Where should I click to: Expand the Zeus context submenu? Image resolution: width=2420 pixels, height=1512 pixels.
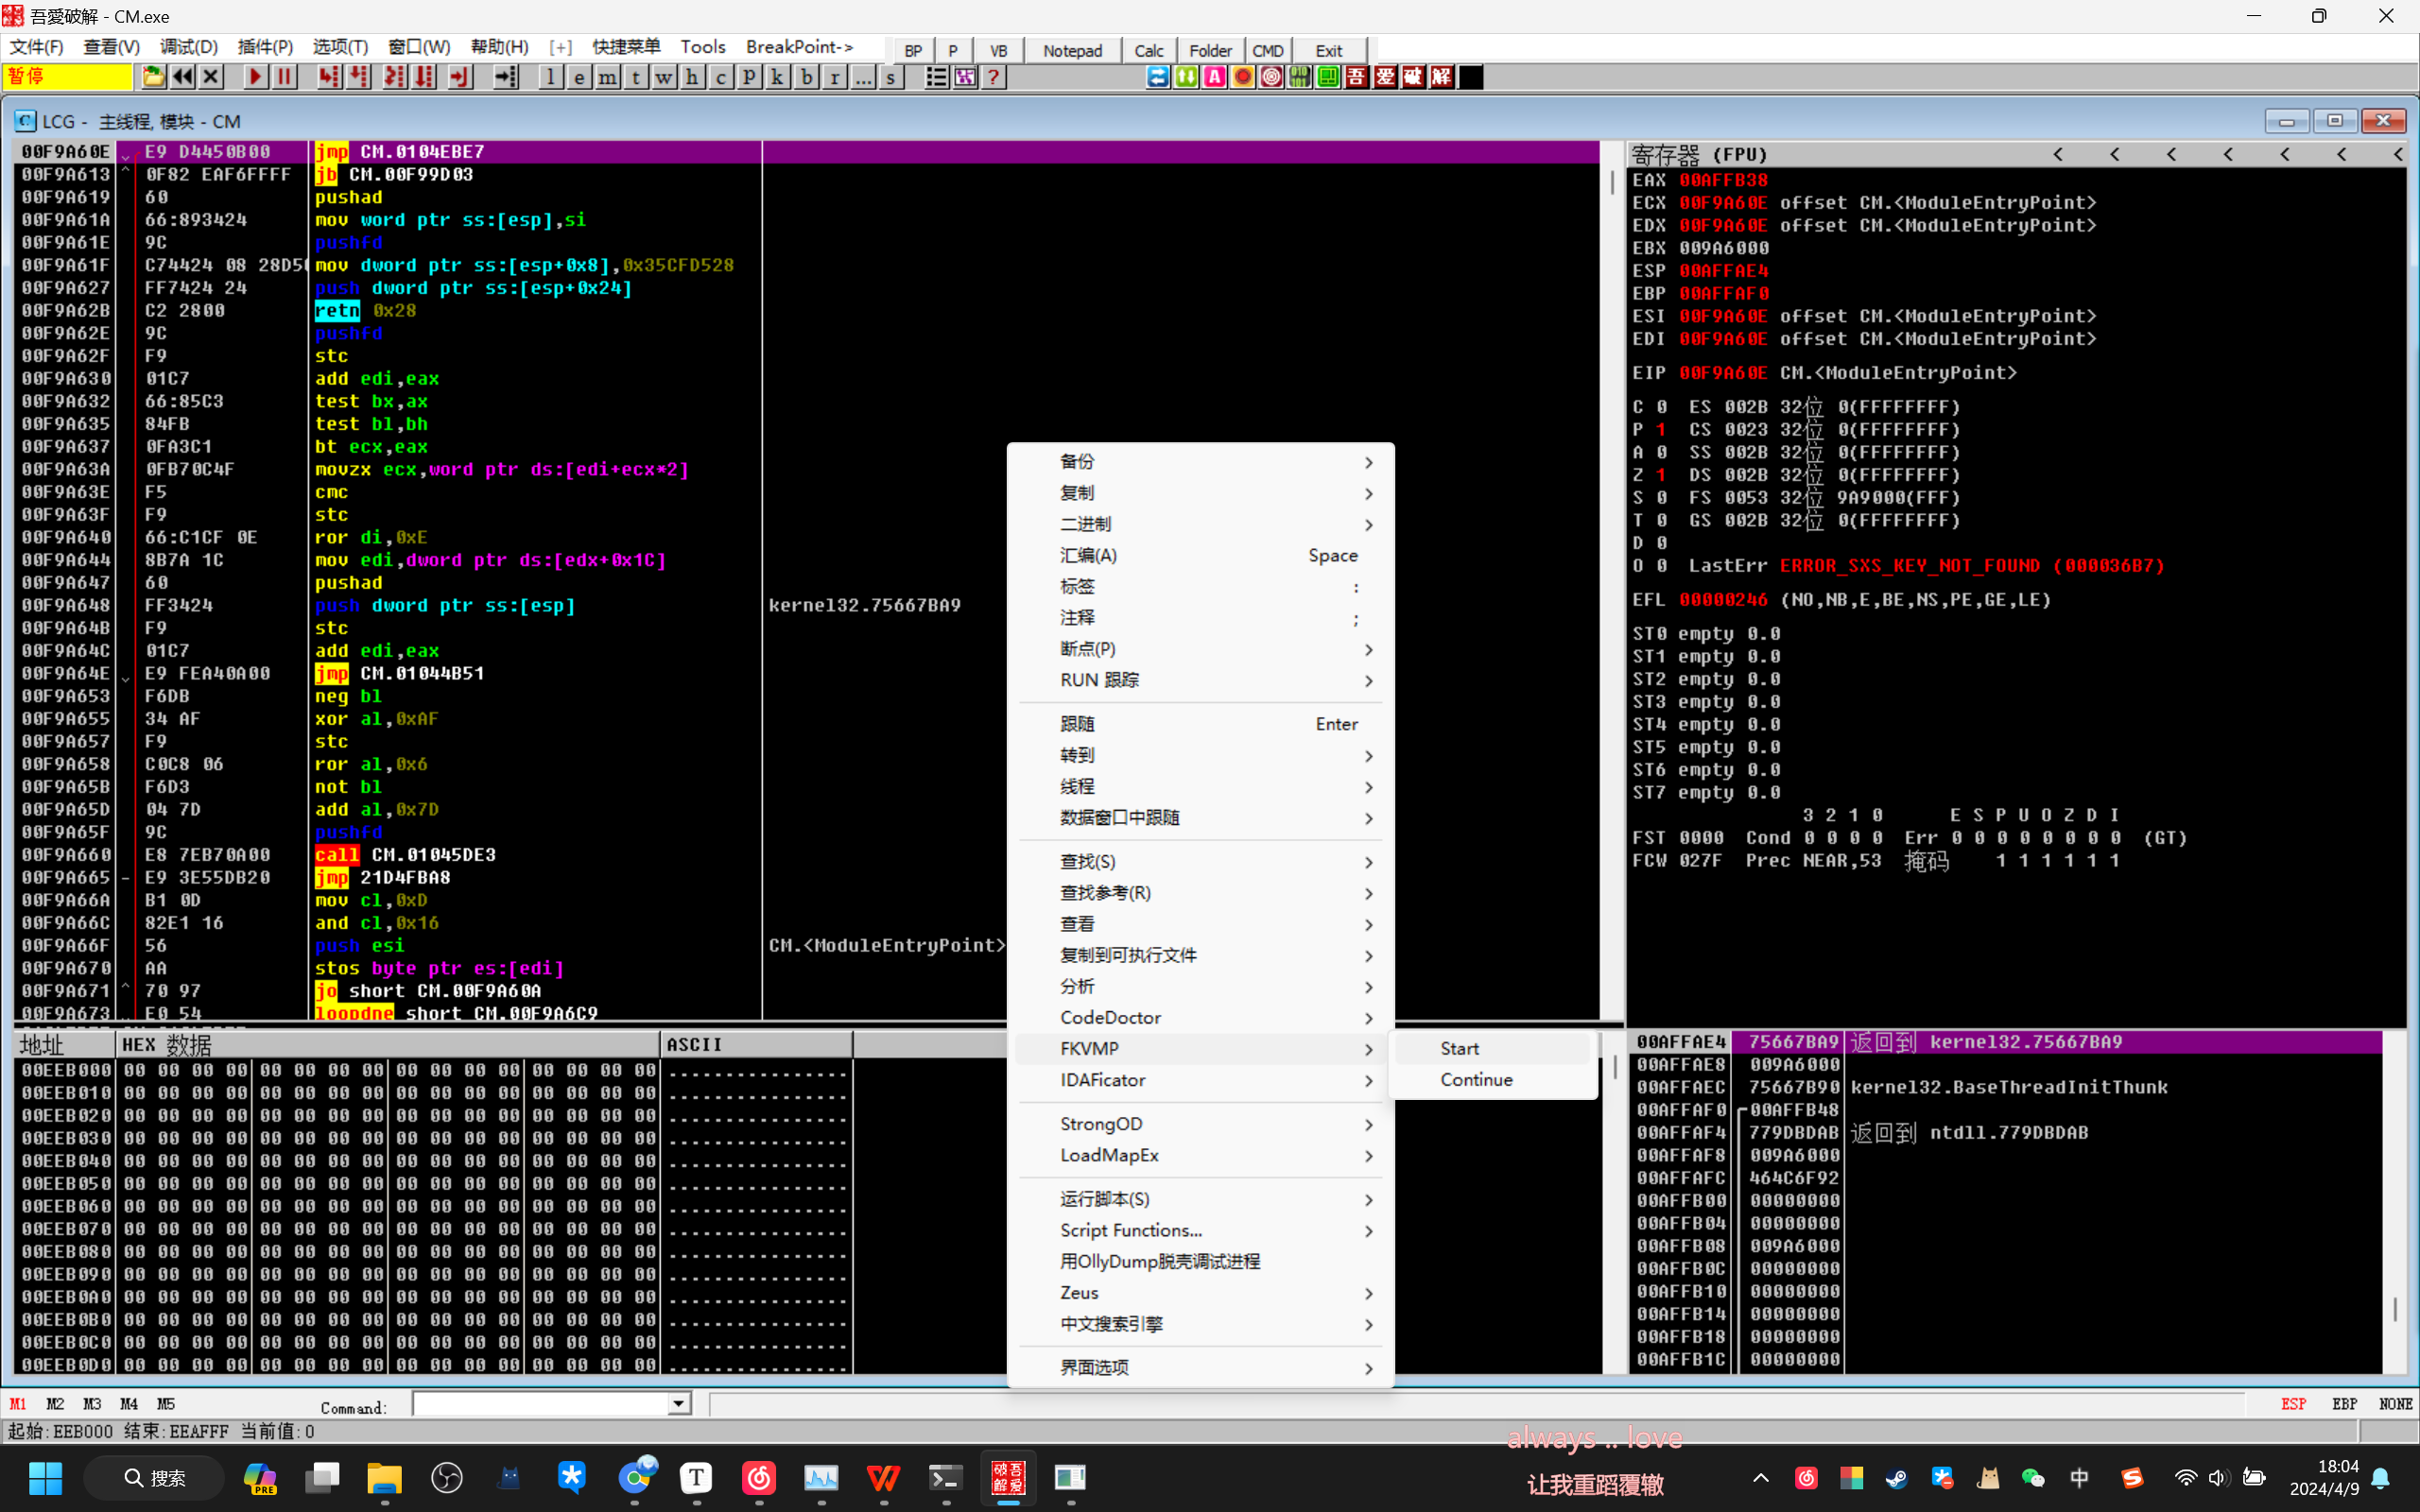click(x=1200, y=1293)
